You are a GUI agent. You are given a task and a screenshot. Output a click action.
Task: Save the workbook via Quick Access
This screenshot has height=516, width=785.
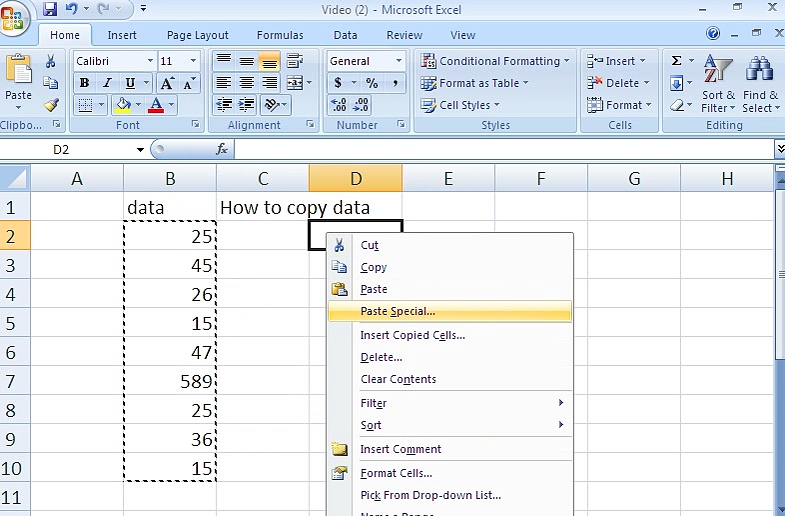point(50,9)
